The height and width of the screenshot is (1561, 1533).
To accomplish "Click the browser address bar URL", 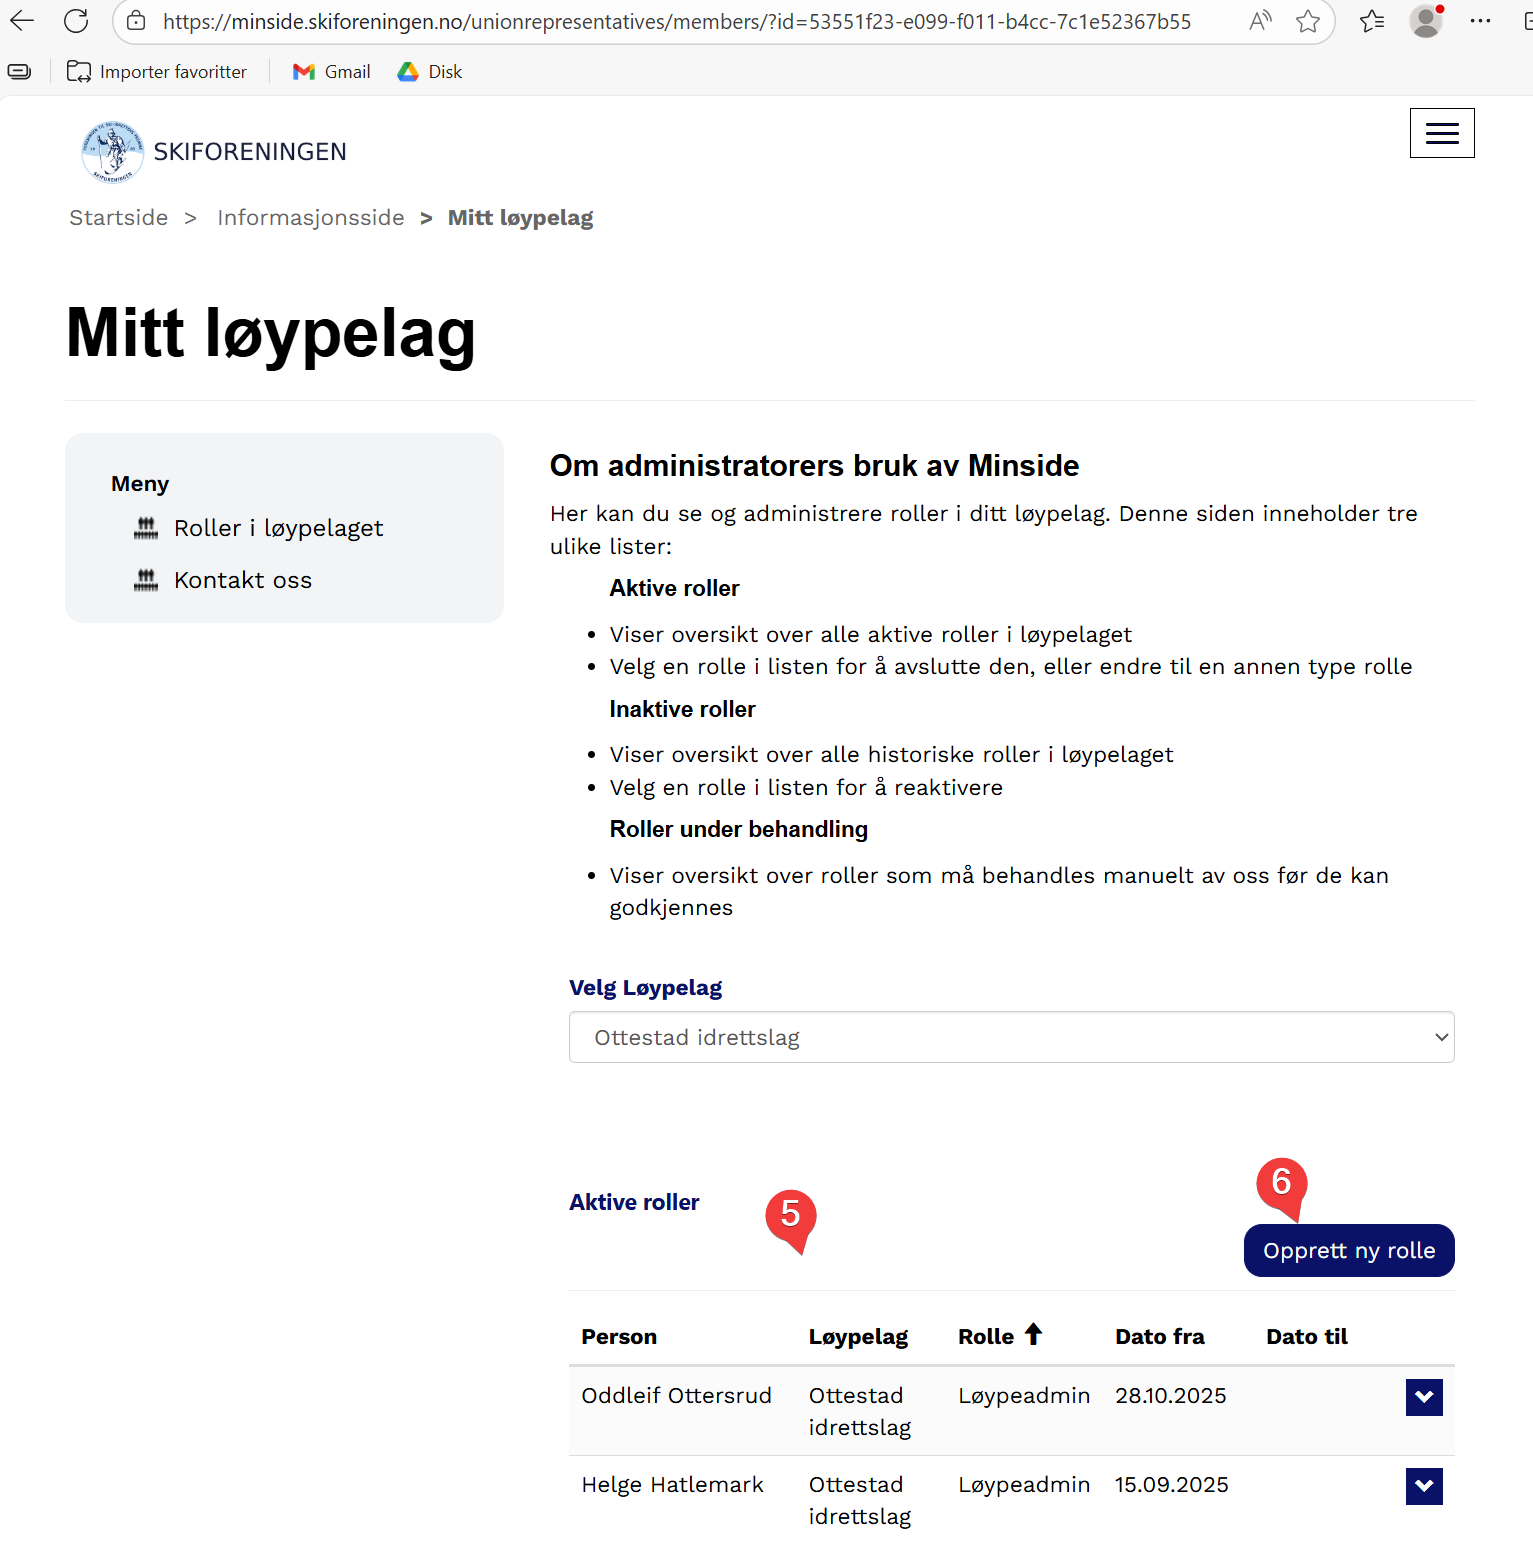I will click(676, 21).
